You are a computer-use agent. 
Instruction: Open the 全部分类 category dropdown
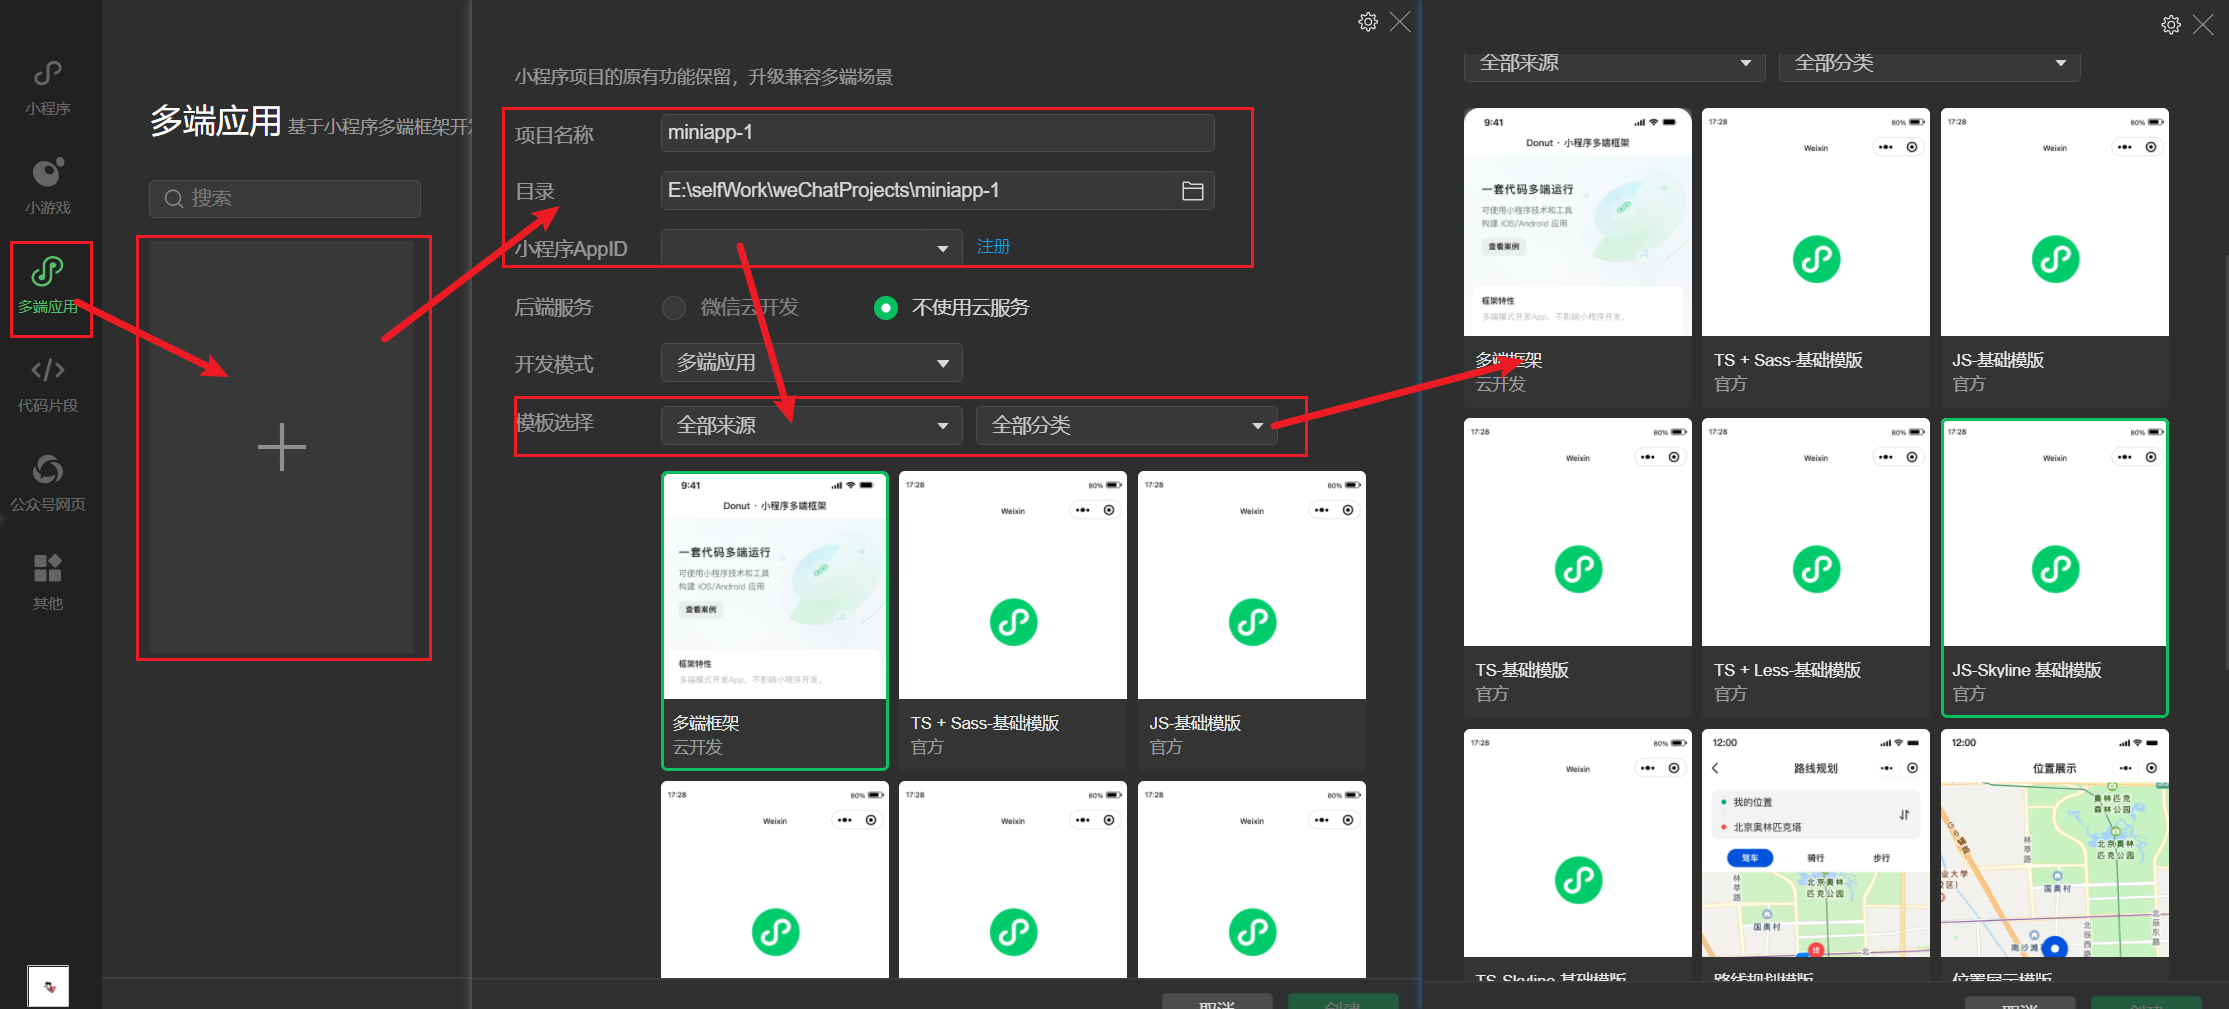pyautogui.click(x=1125, y=425)
